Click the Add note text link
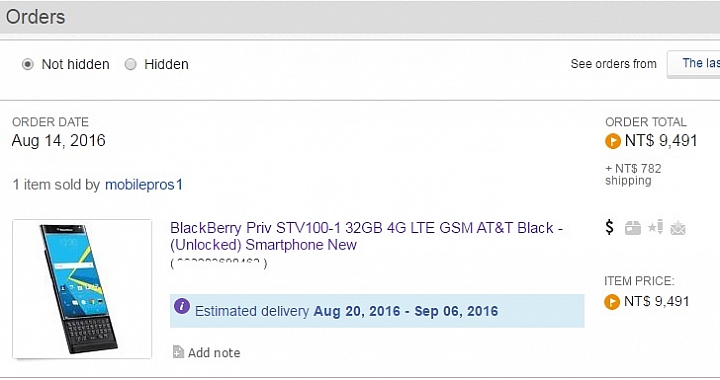This screenshot has height=380, width=720. coord(214,352)
